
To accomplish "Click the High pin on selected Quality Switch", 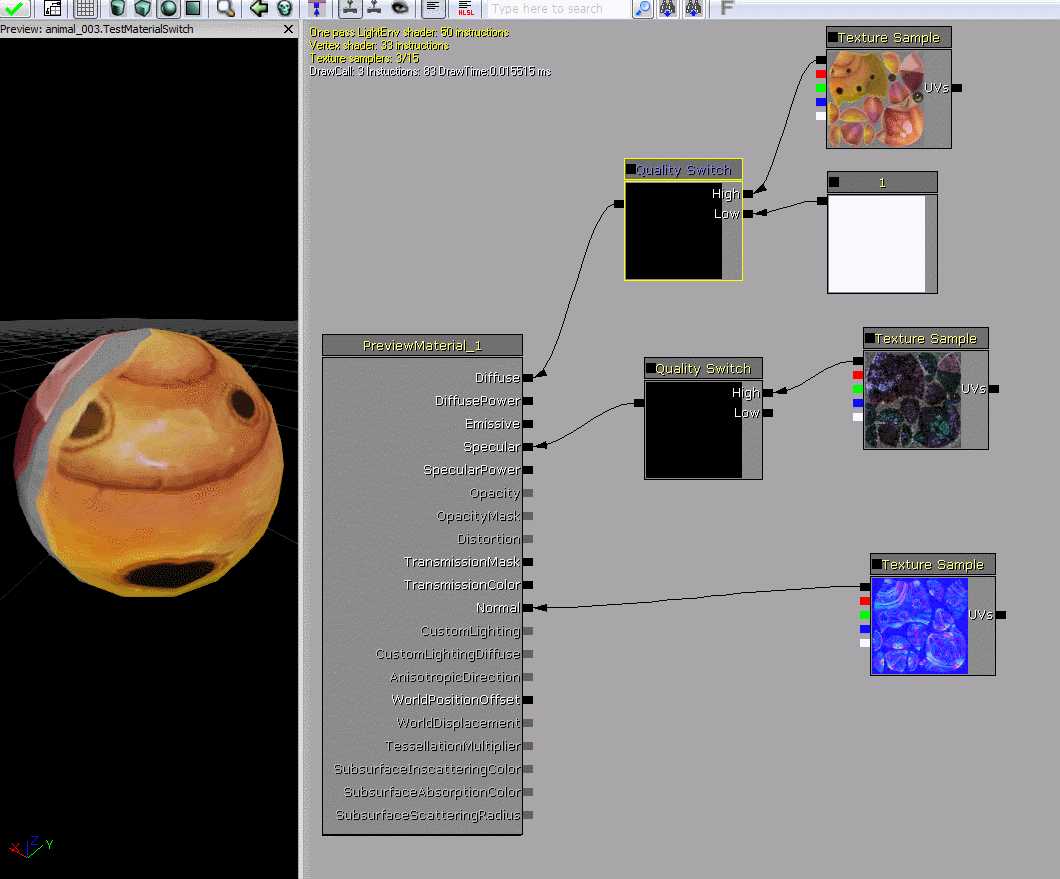I will point(748,194).
